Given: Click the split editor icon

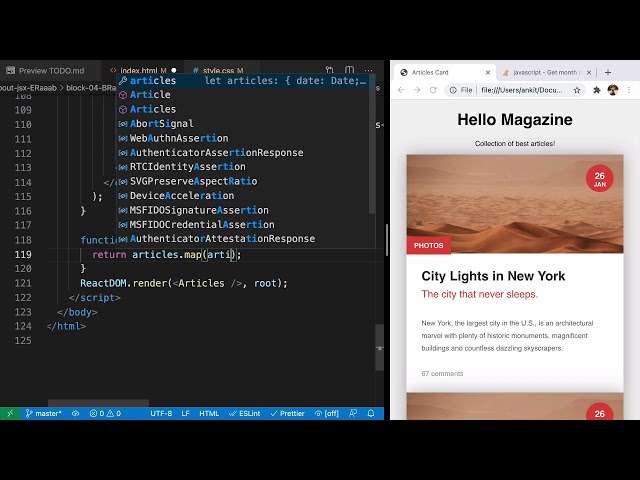Looking at the screenshot, I should (349, 70).
